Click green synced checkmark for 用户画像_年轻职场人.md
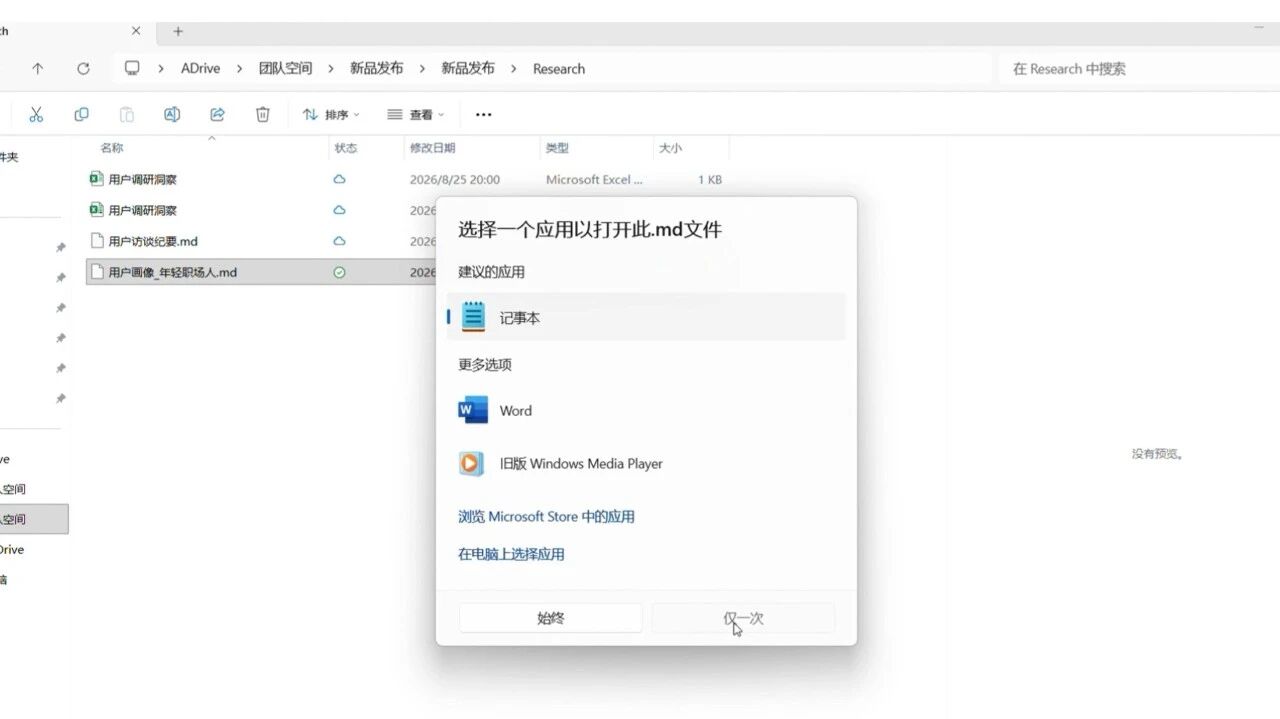This screenshot has height=719, width=1280. (x=339, y=272)
